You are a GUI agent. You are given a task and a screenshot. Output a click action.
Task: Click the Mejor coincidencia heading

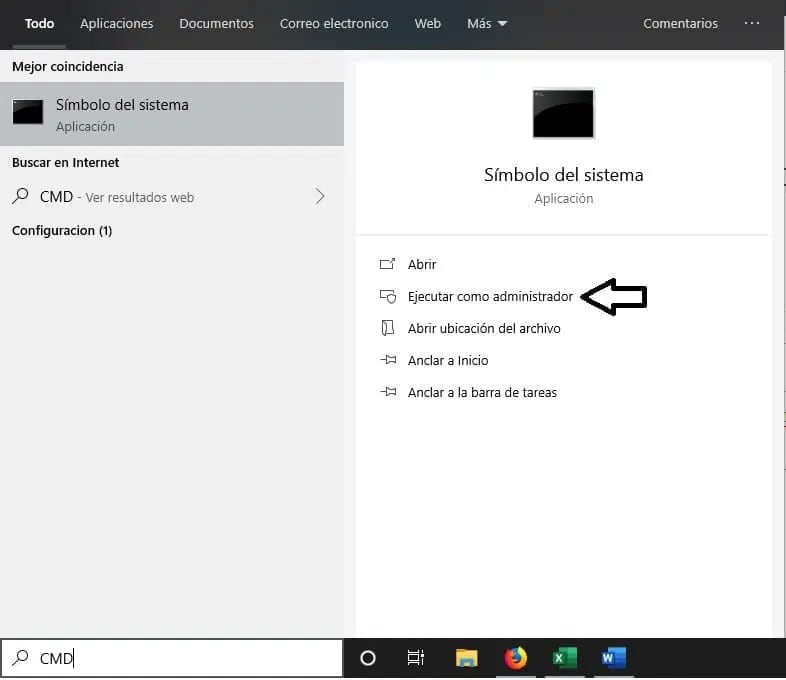[68, 67]
